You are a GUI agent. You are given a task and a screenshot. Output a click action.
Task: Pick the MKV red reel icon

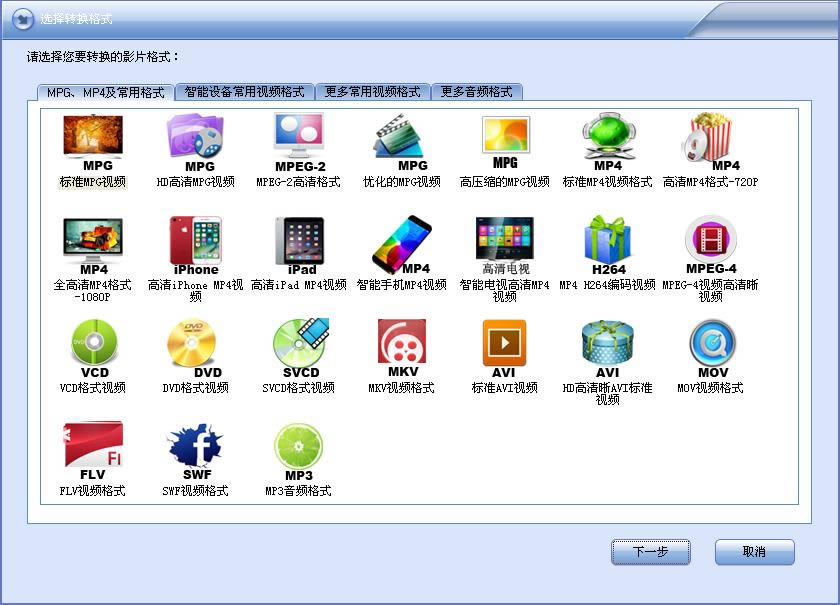[x=402, y=349]
